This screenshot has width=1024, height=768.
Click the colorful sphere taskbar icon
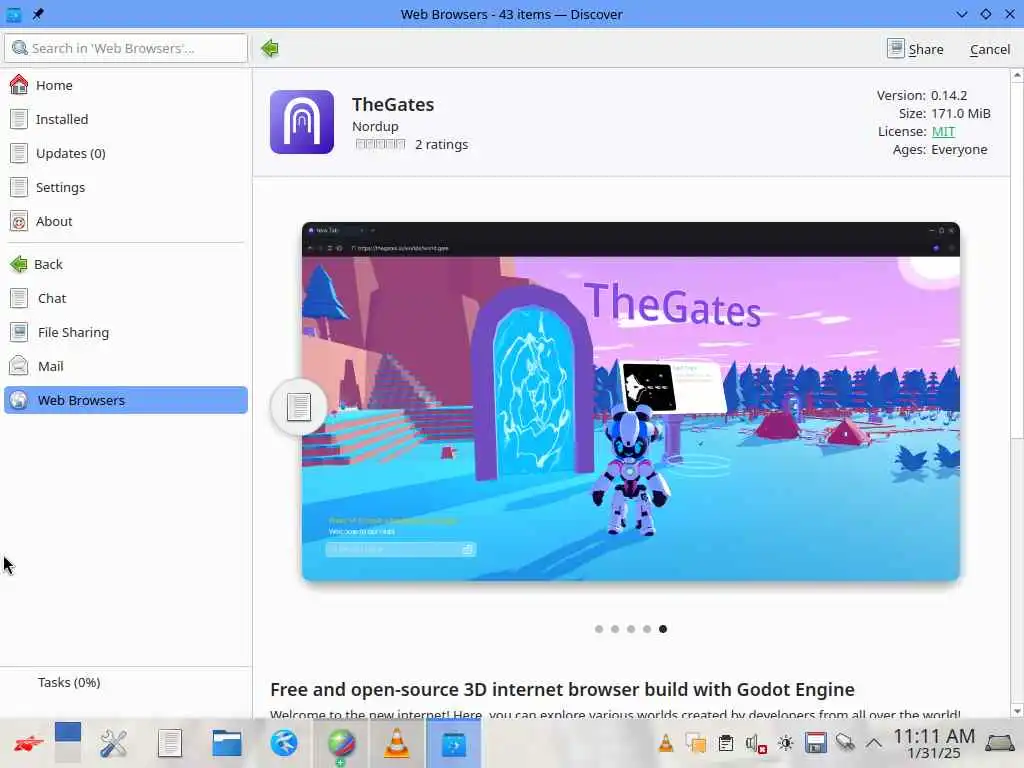(x=341, y=744)
